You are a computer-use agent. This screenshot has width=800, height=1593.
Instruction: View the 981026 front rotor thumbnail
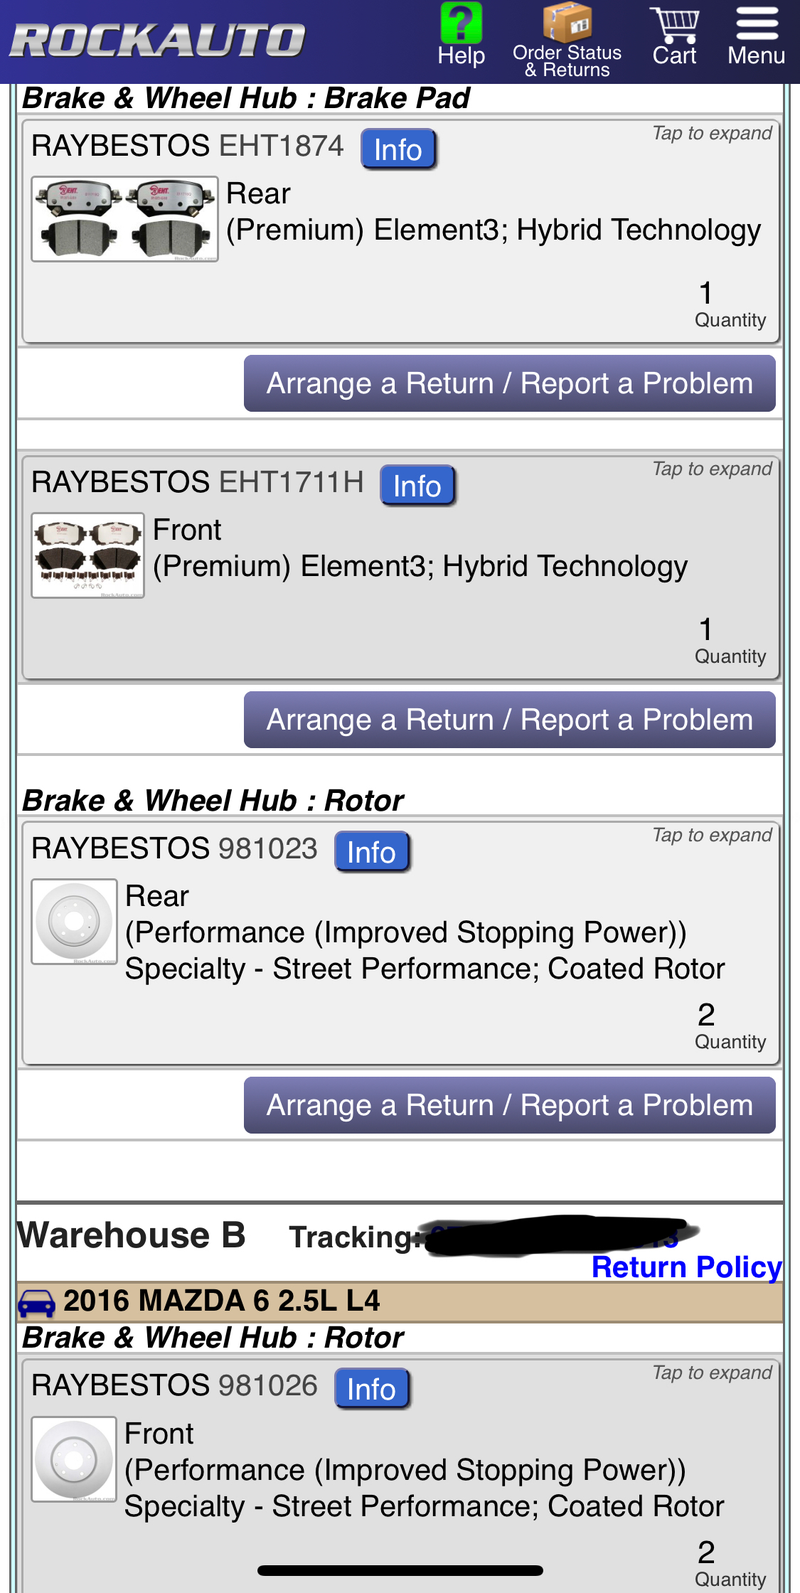click(x=74, y=1459)
